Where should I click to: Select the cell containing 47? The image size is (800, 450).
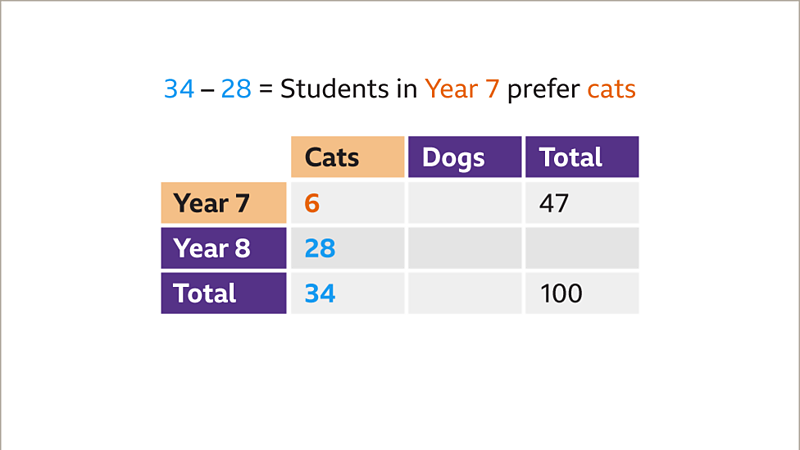pos(582,203)
